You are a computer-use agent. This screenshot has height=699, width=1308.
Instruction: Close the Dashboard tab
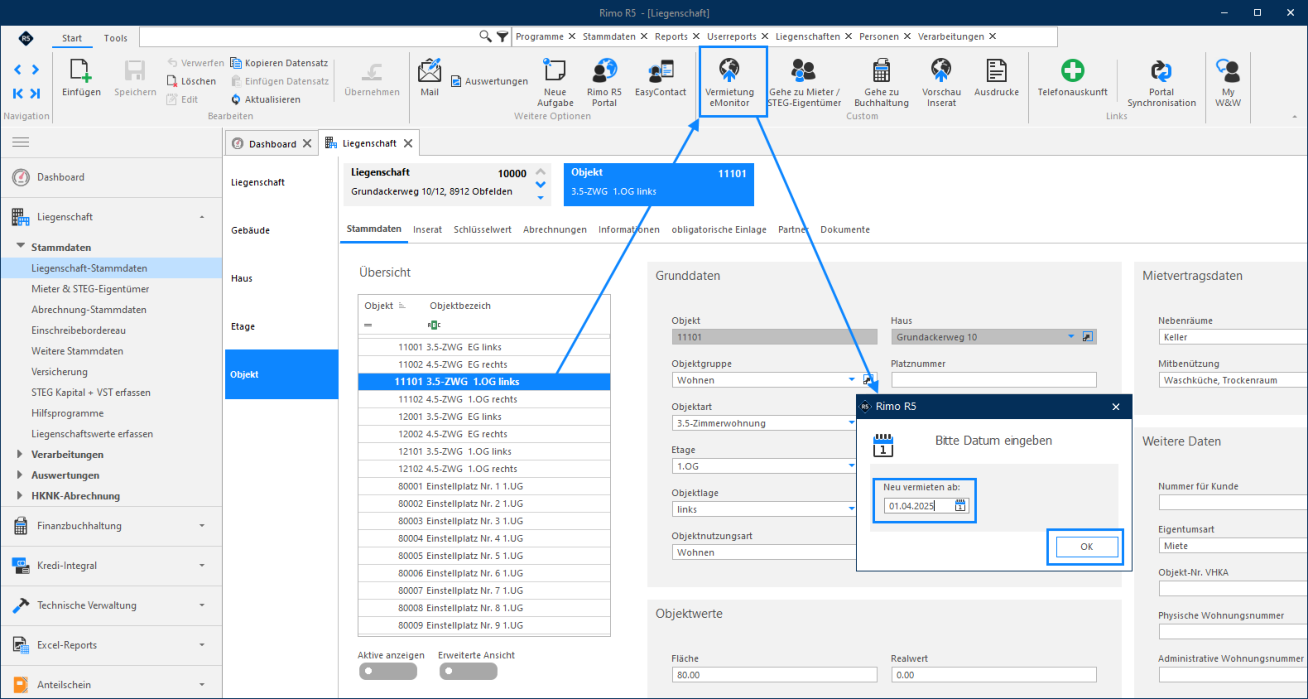[x=307, y=143]
